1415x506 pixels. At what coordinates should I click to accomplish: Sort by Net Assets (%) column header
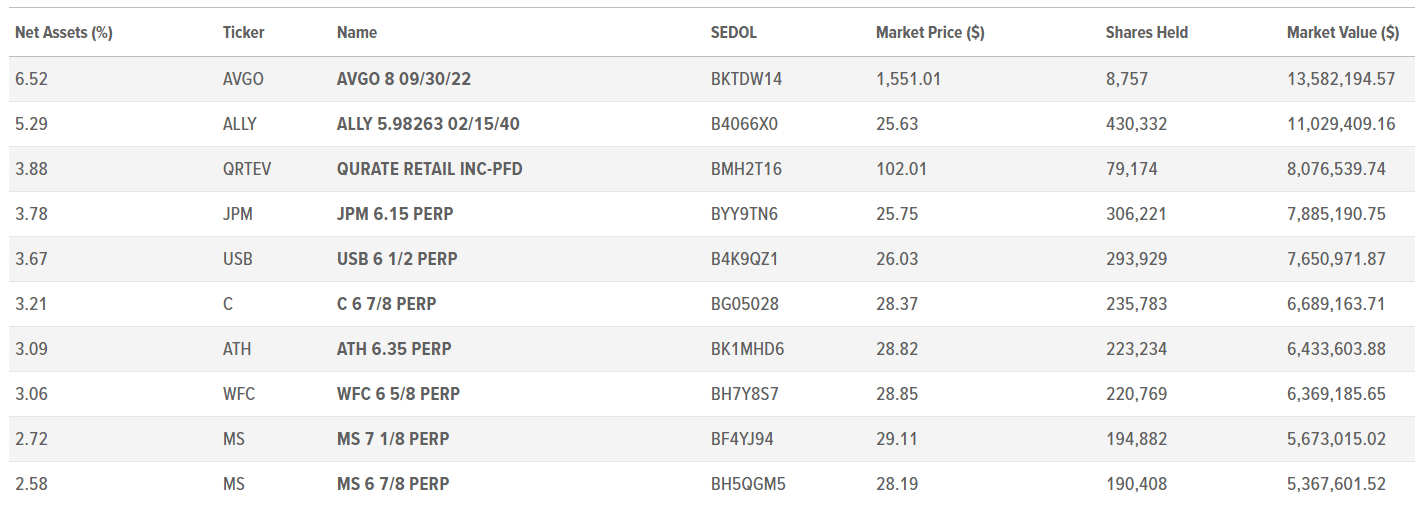(64, 32)
